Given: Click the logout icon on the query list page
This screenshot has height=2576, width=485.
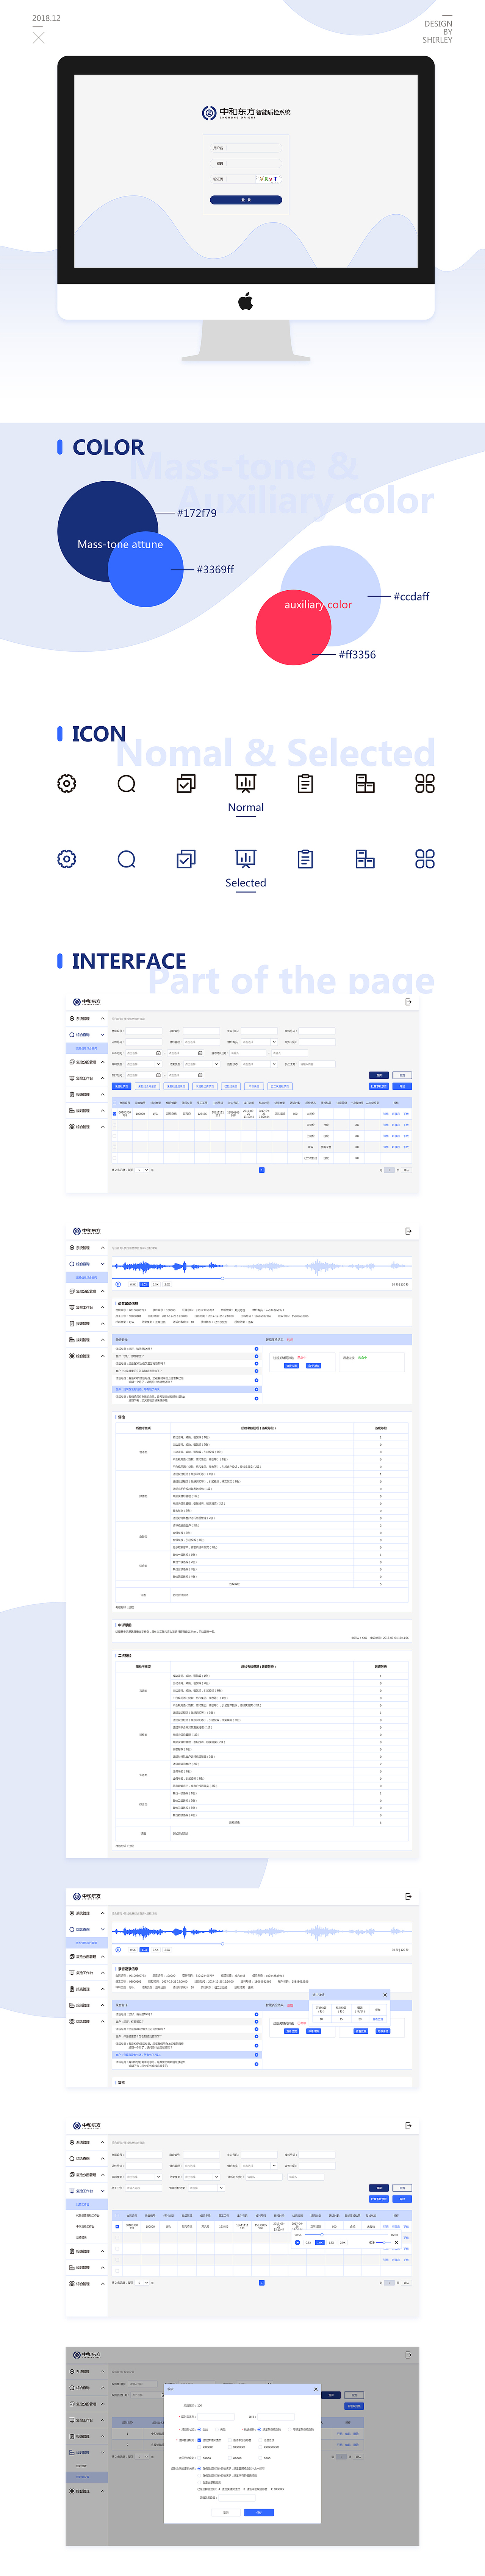Looking at the screenshot, I should pyautogui.click(x=408, y=1002).
